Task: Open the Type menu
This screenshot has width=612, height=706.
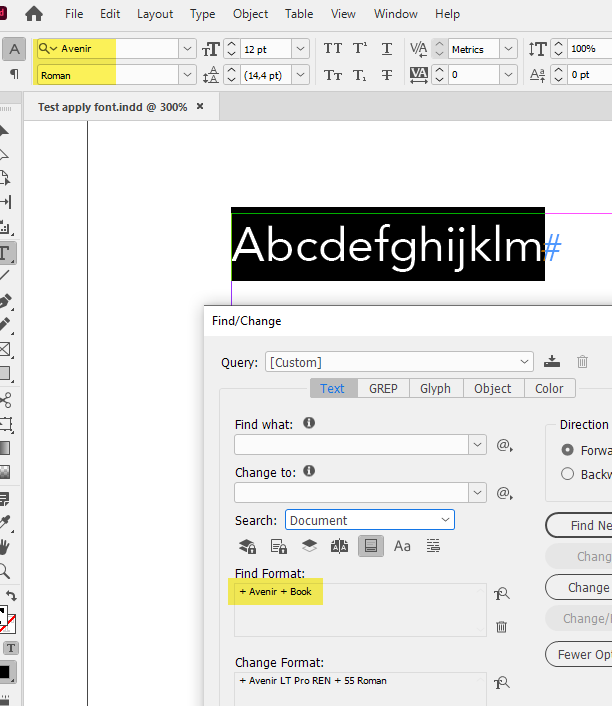Action: [x=202, y=14]
